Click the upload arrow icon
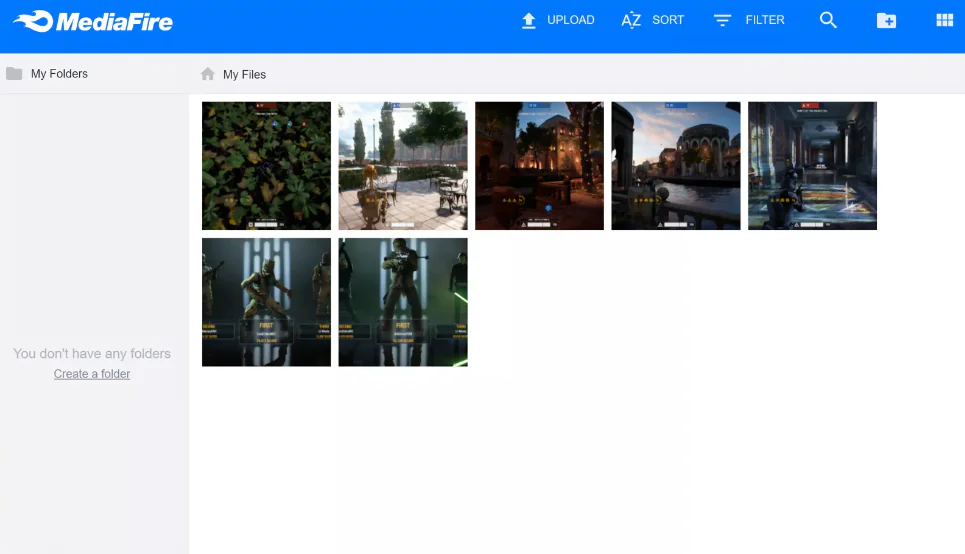 (529, 20)
